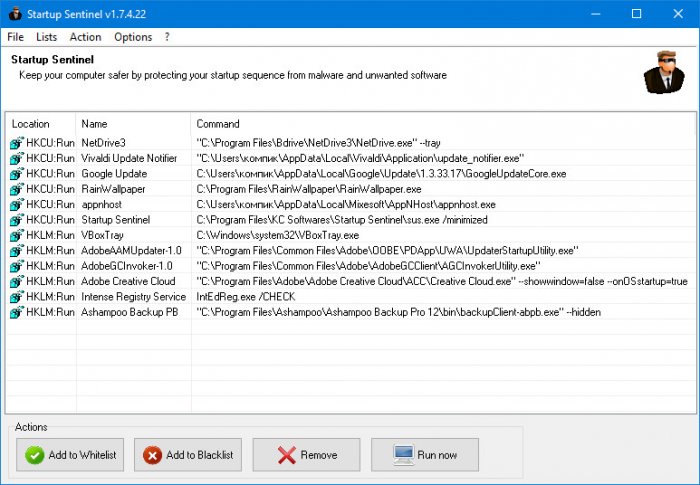Select the Ashampoo Backup PB entry name

click(x=129, y=312)
